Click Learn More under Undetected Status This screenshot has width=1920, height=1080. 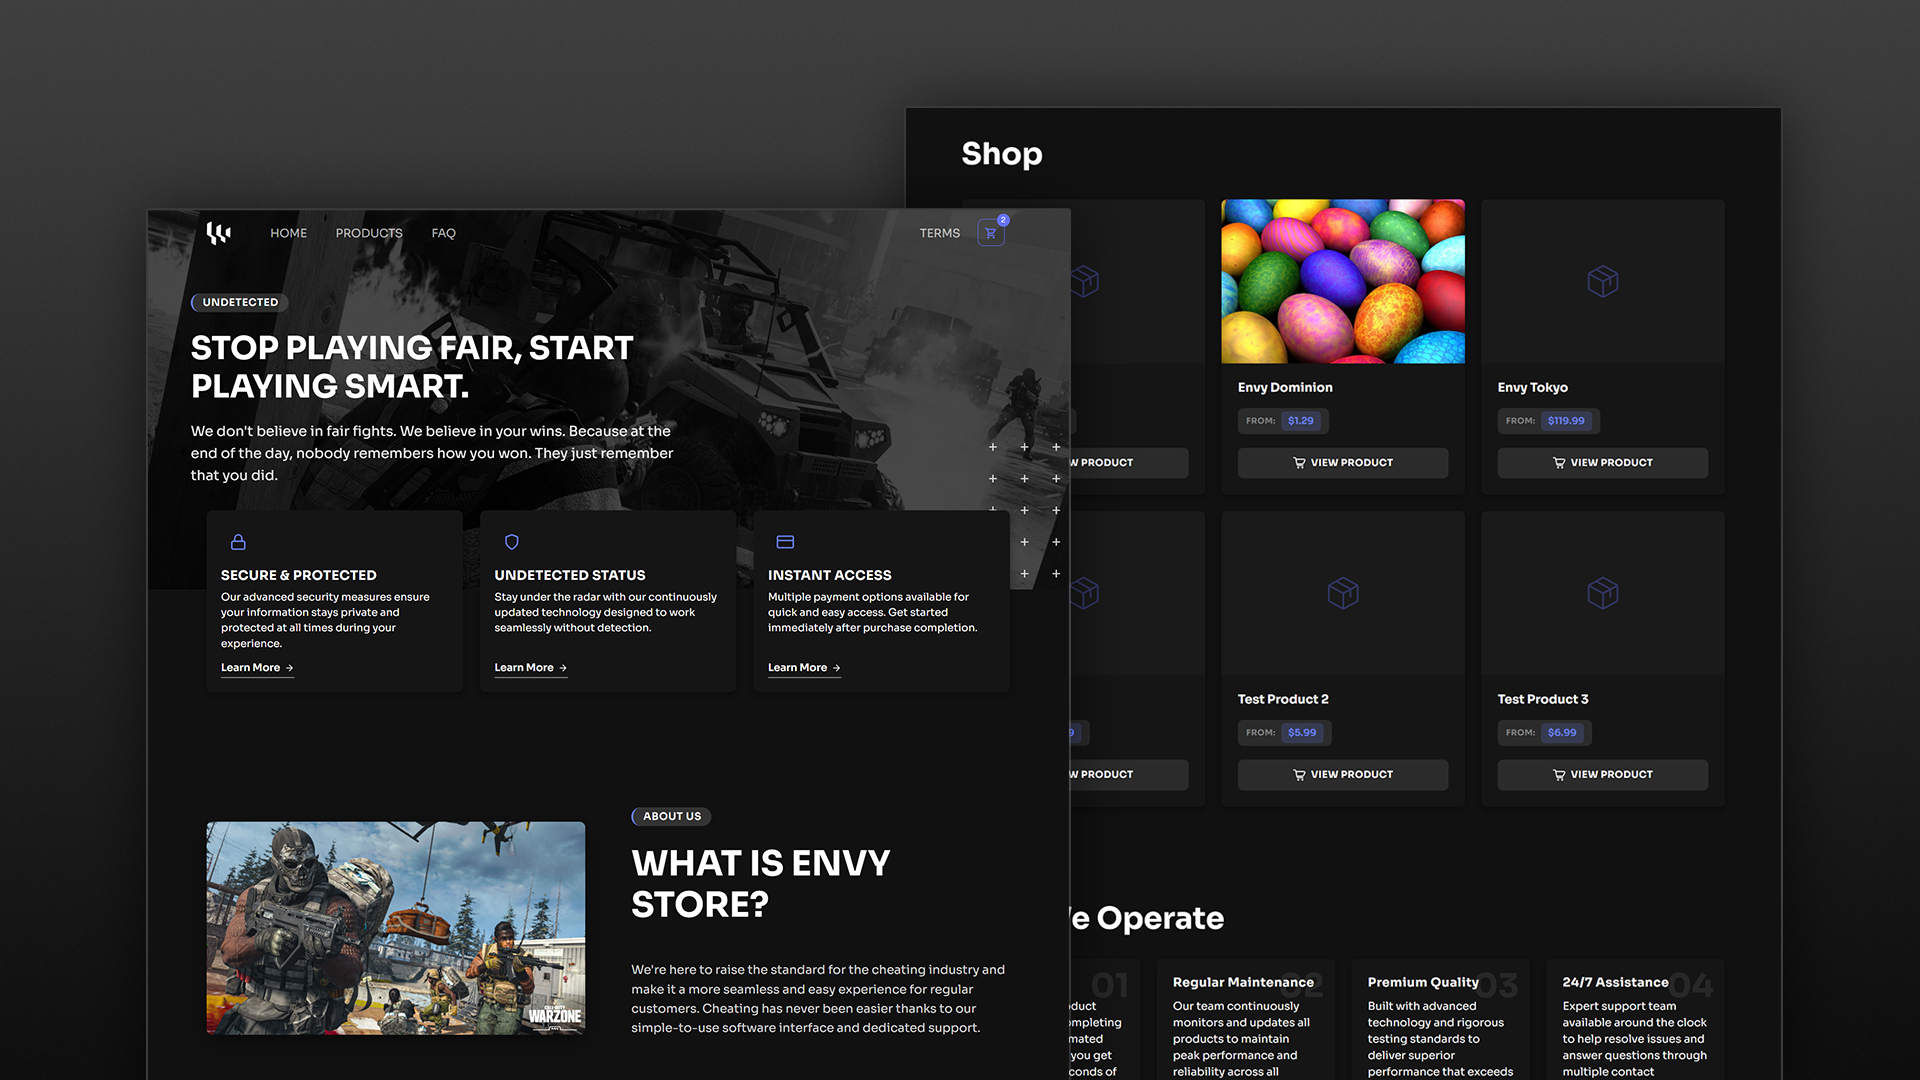[x=530, y=668]
